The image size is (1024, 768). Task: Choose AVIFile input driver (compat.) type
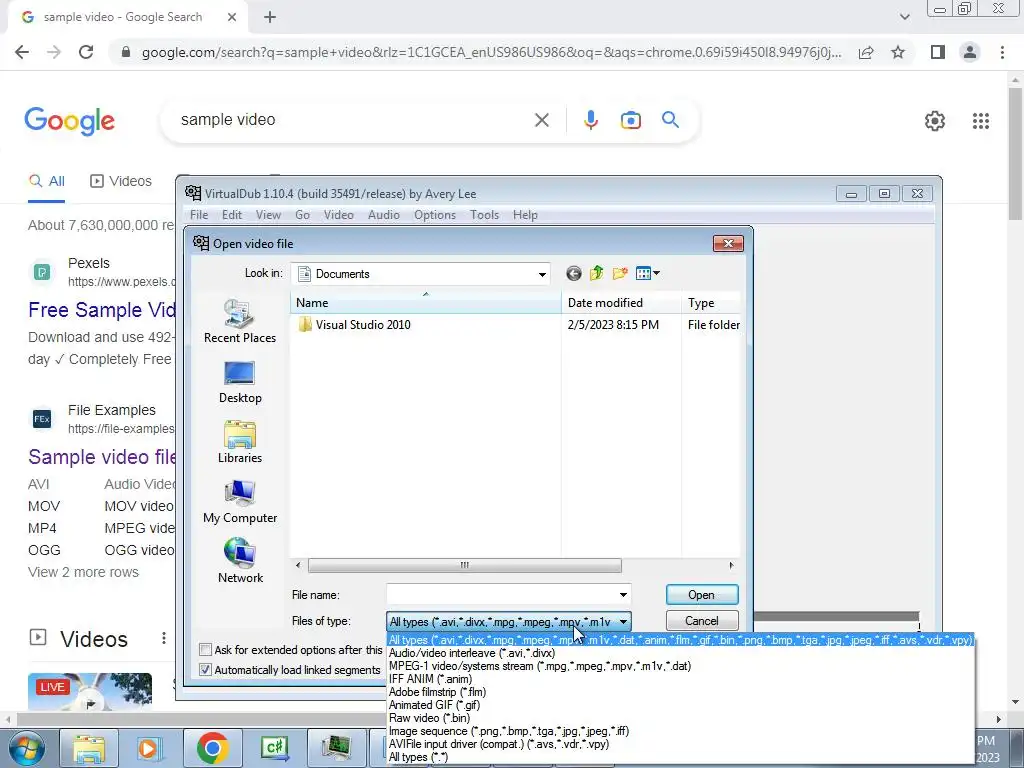tap(498, 744)
